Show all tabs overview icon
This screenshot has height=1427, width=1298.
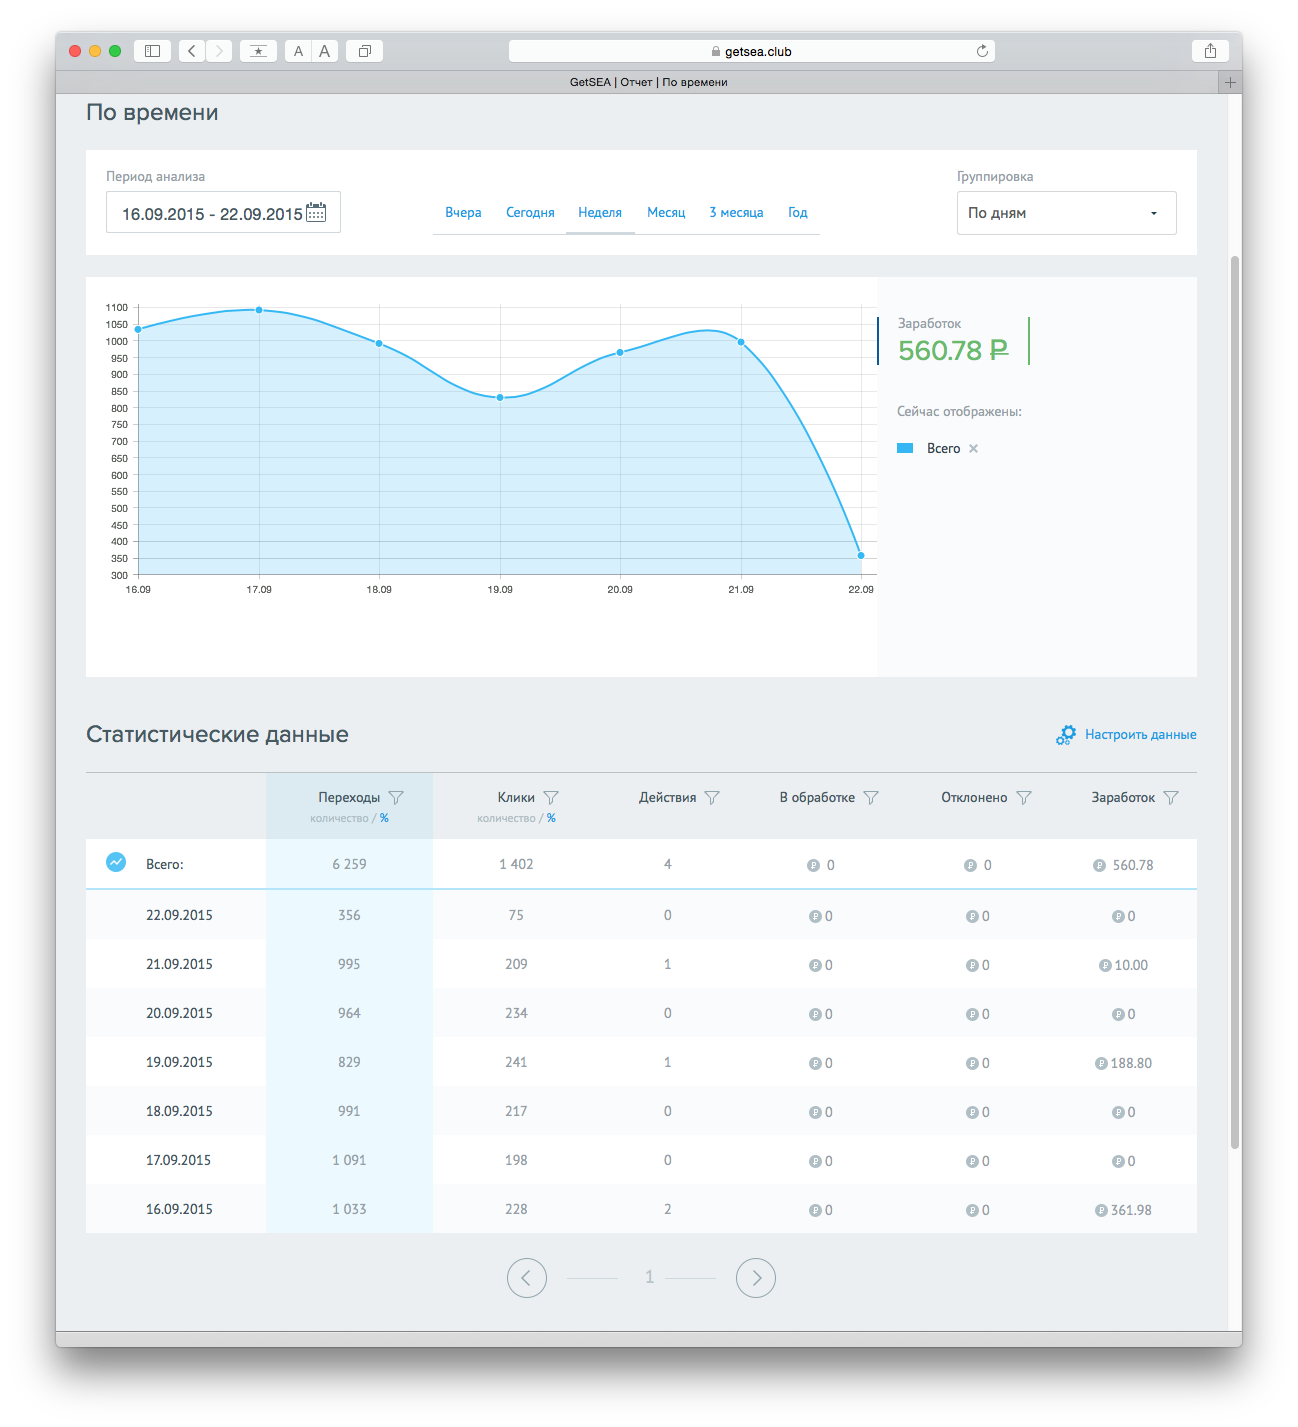click(365, 51)
